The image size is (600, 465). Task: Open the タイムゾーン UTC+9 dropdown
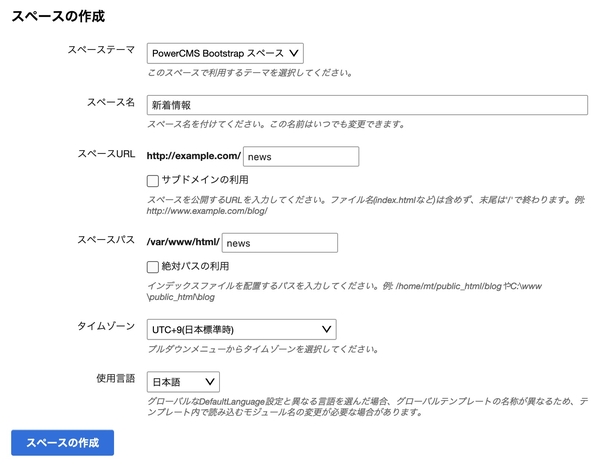pos(241,330)
